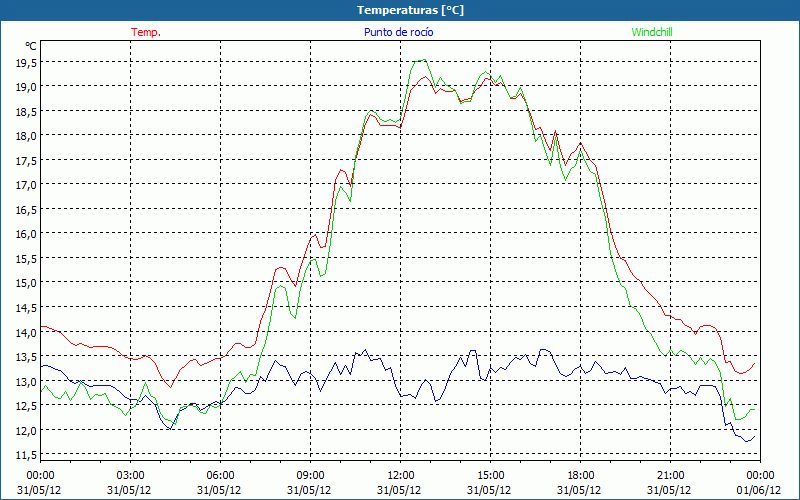Click the 12,5 y-axis value
This screenshot has height=500, width=800.
[26, 406]
